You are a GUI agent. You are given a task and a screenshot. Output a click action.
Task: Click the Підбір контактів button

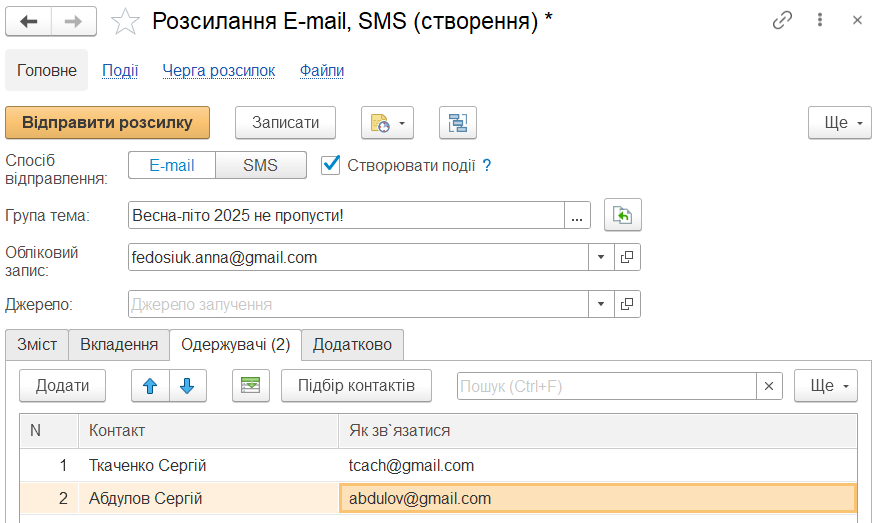357,386
